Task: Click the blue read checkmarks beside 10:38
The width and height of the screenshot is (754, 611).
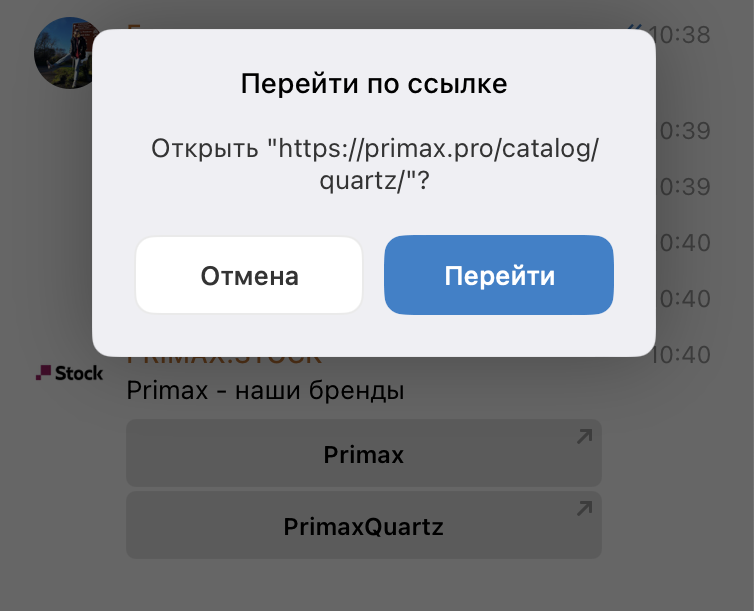Action: click(636, 27)
